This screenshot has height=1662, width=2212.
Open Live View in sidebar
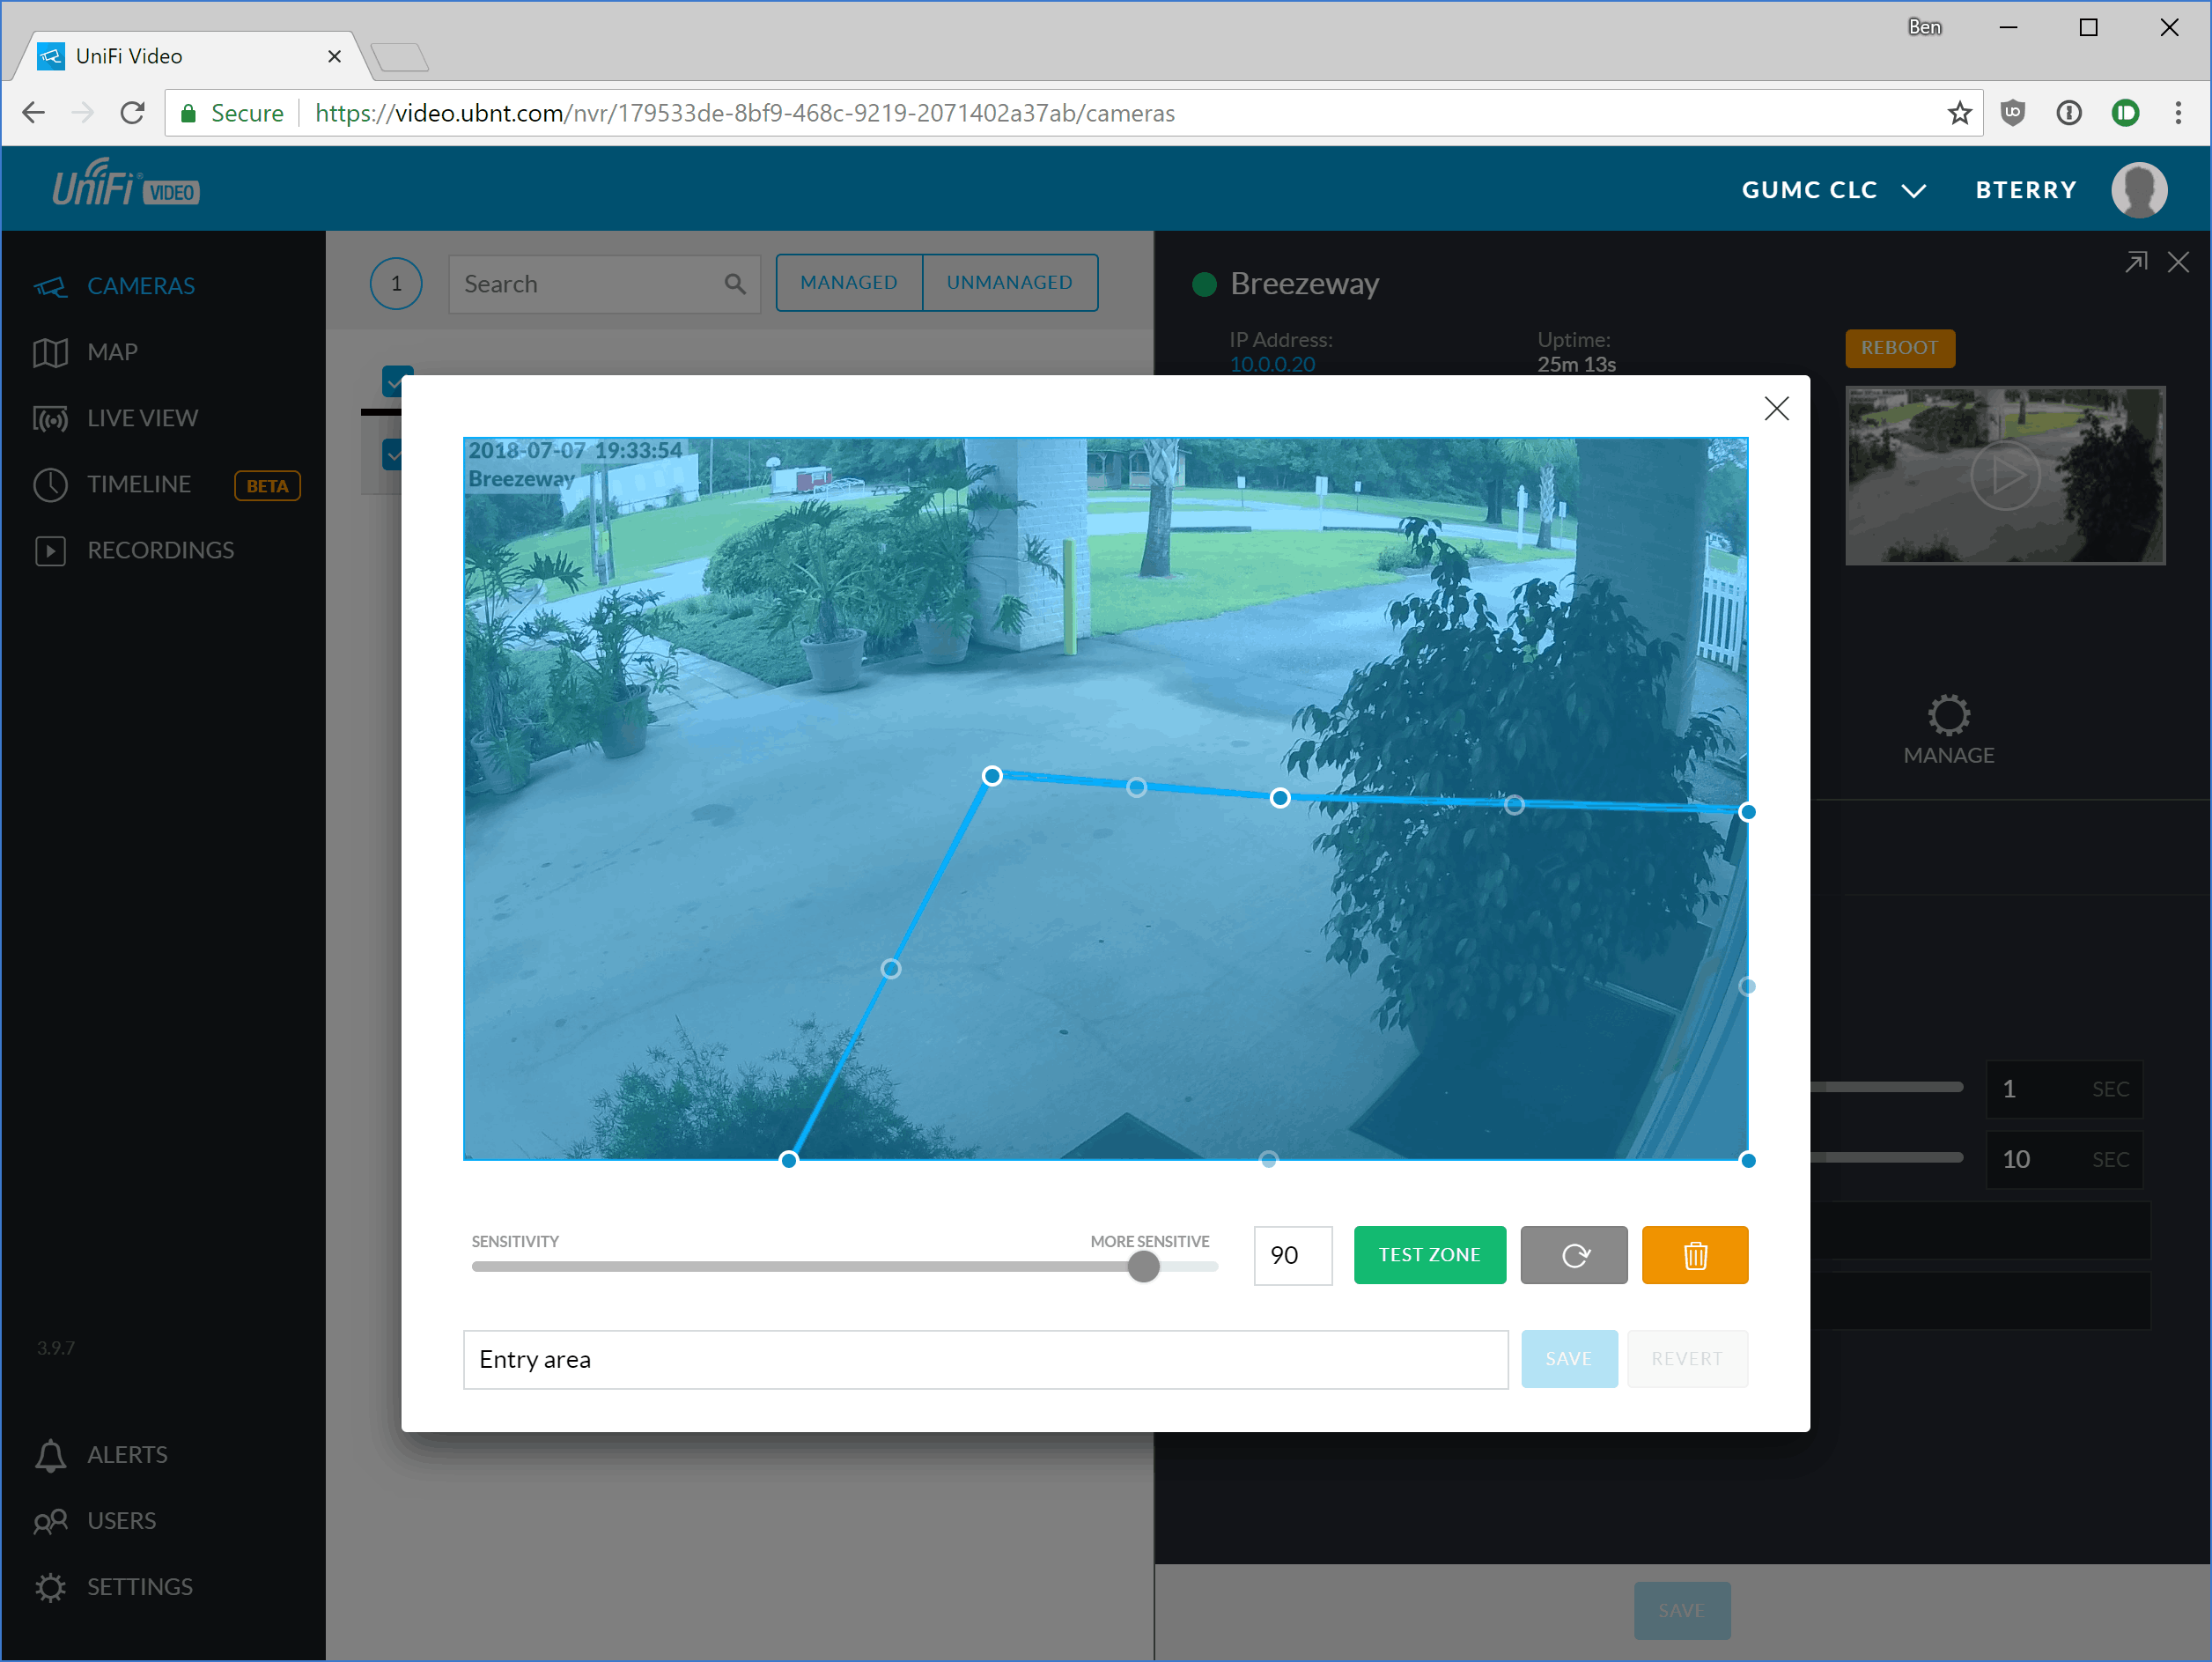pyautogui.click(x=115, y=418)
